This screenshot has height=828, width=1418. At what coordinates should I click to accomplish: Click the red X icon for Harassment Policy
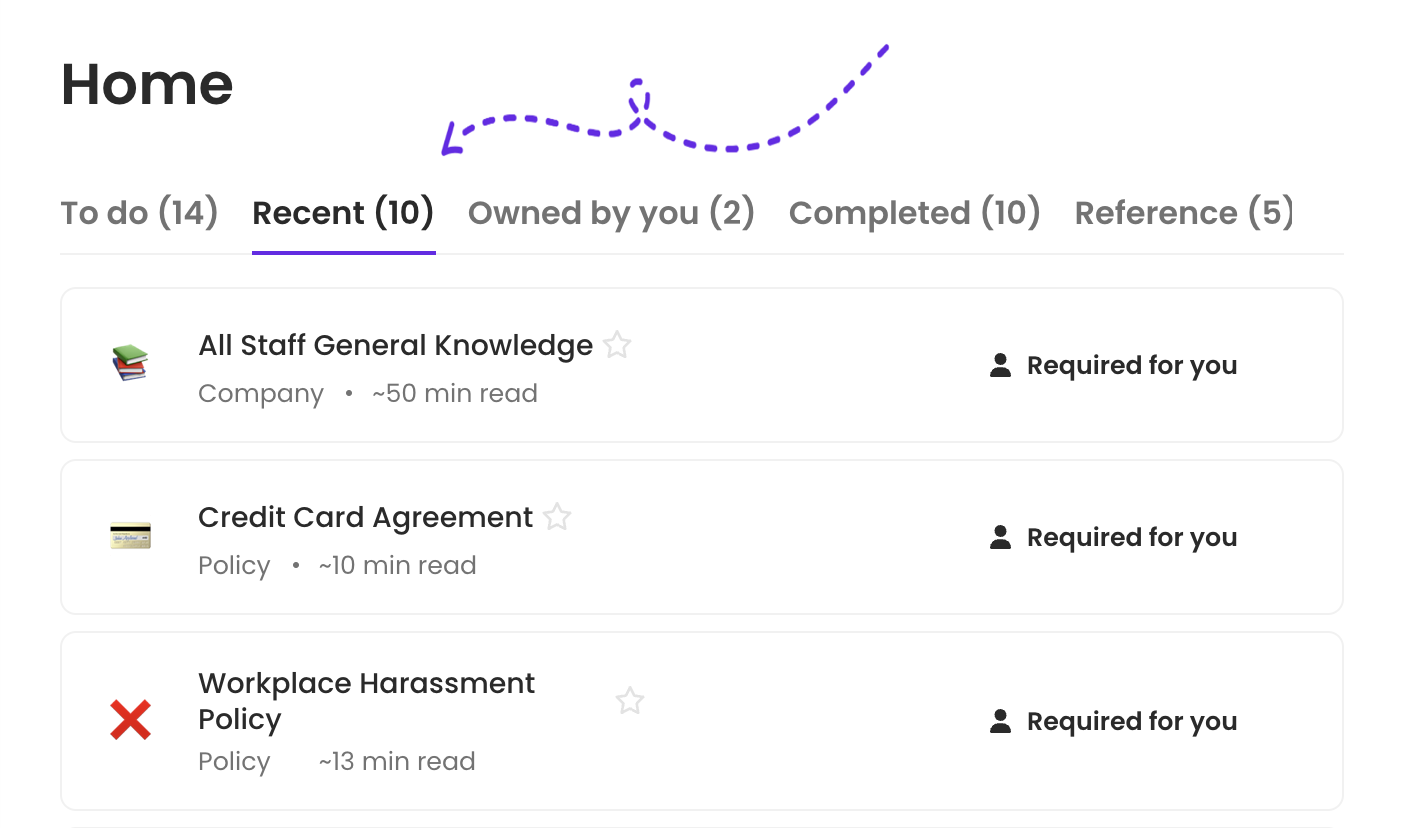[130, 720]
